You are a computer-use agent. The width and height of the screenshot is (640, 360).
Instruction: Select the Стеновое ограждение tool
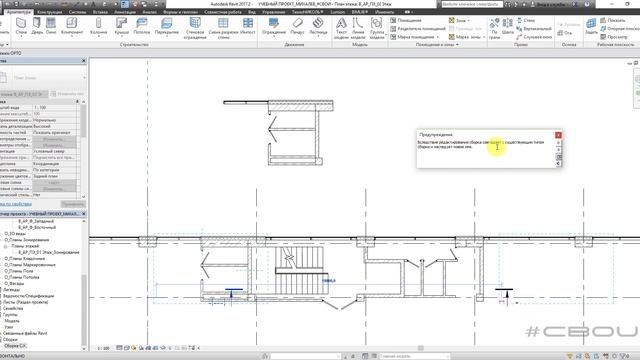coord(195,28)
